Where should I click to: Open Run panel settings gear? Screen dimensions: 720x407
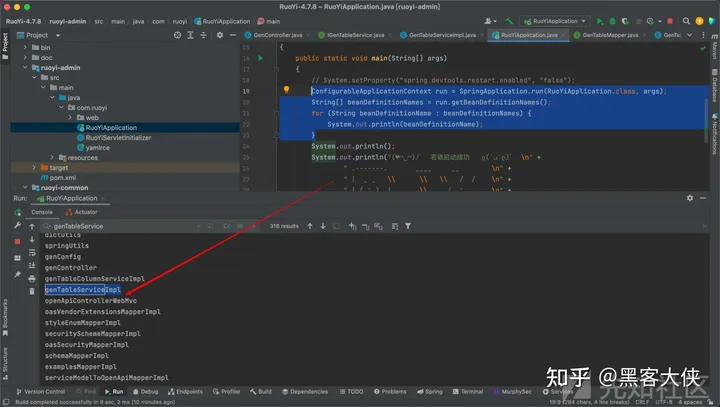tap(690, 198)
